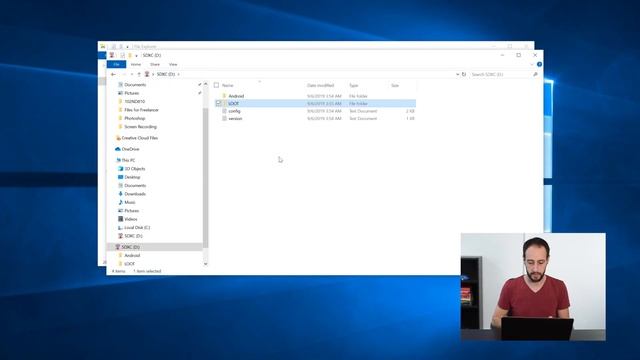The width and height of the screenshot is (640, 360).
Task: Click navigation pane scroll down arrow
Action: 205,264
